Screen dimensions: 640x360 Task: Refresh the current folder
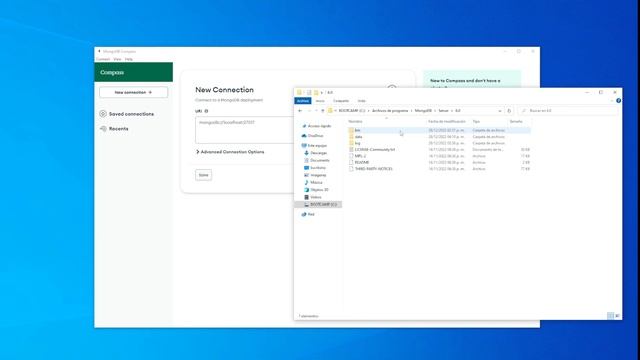click(x=509, y=111)
